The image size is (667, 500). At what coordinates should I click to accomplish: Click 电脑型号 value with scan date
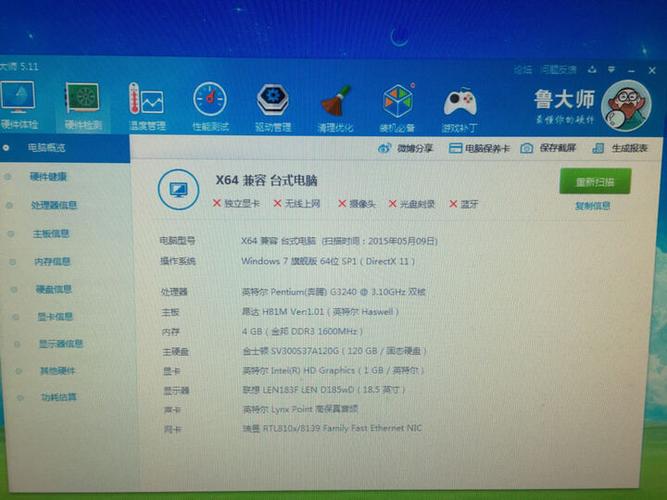coord(339,241)
